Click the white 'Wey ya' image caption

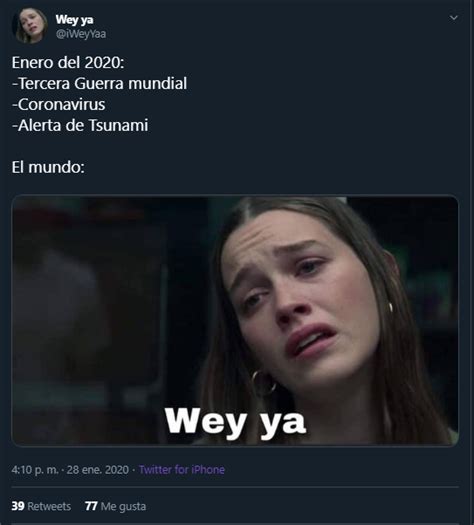(235, 422)
